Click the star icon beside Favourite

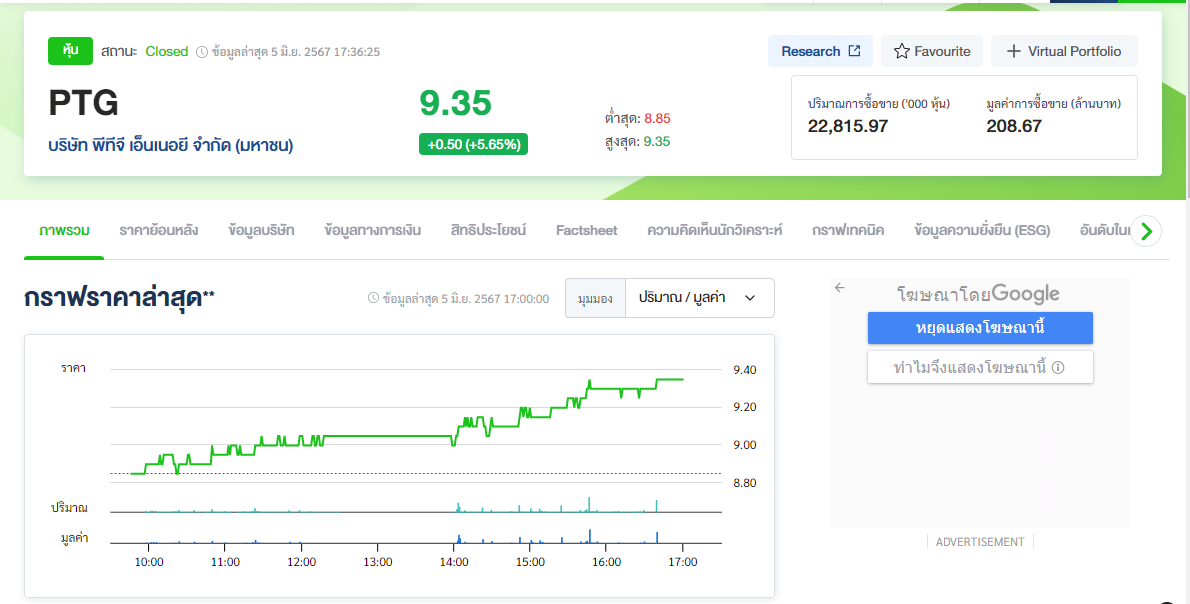coord(902,51)
